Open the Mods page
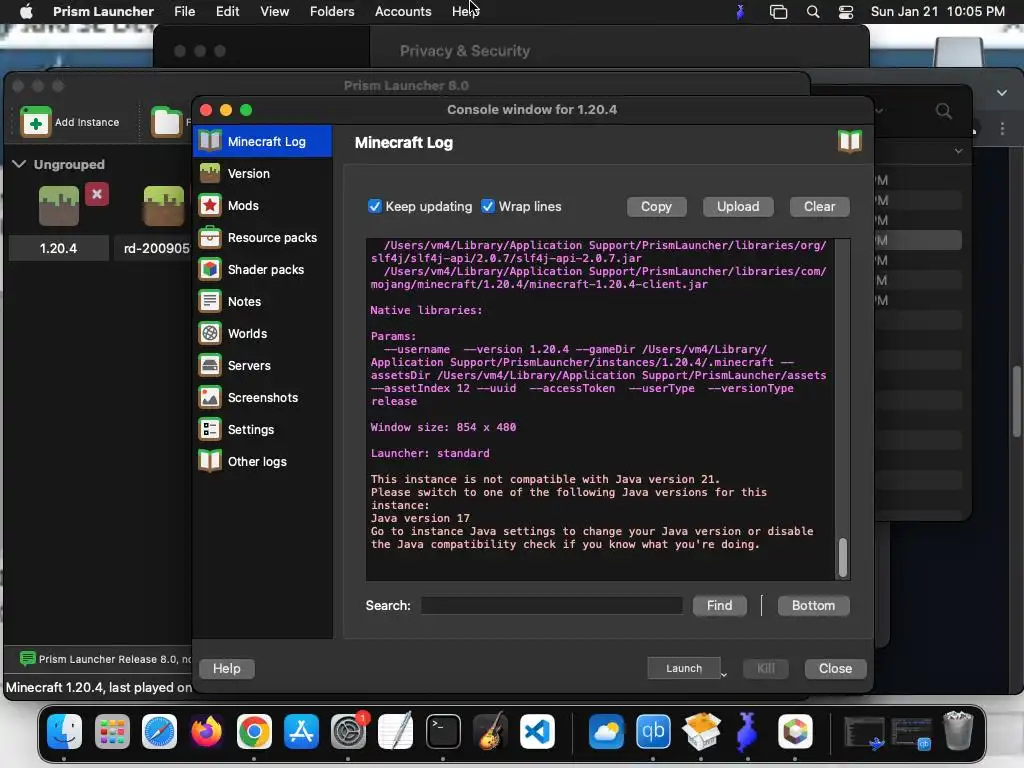Viewport: 1024px width, 768px height. click(263, 205)
